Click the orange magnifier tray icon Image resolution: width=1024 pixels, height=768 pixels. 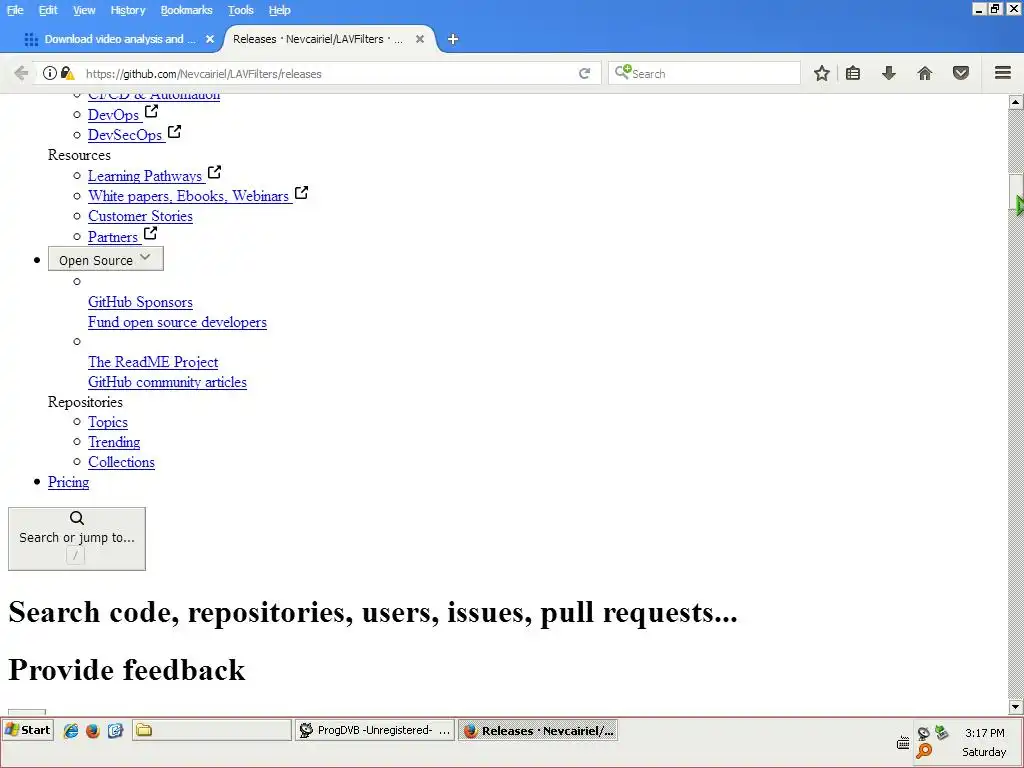[x=924, y=751]
